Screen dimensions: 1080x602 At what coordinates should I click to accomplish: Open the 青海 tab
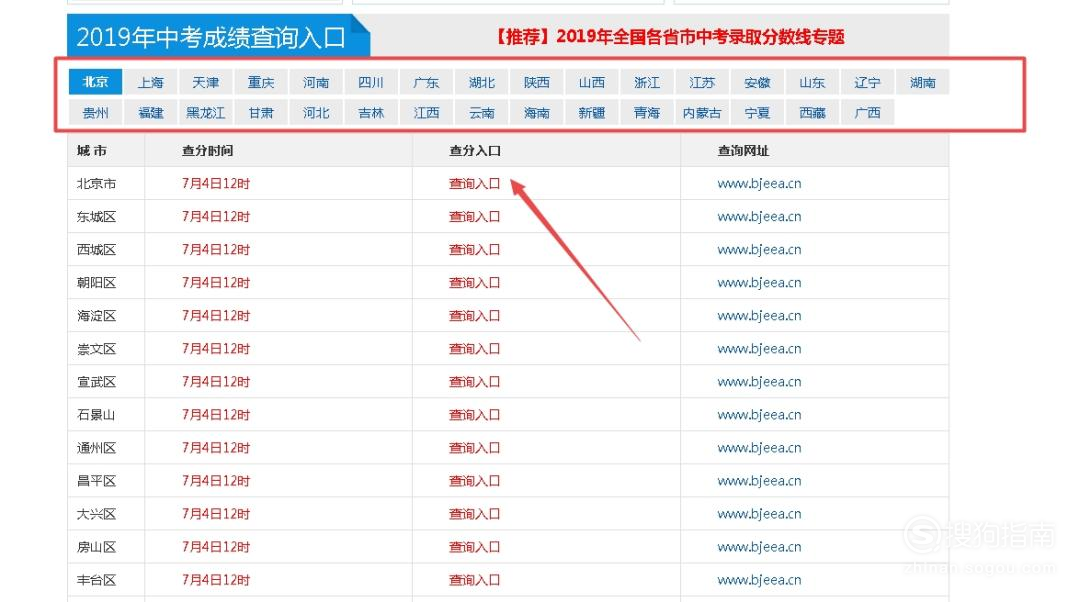tap(646, 112)
